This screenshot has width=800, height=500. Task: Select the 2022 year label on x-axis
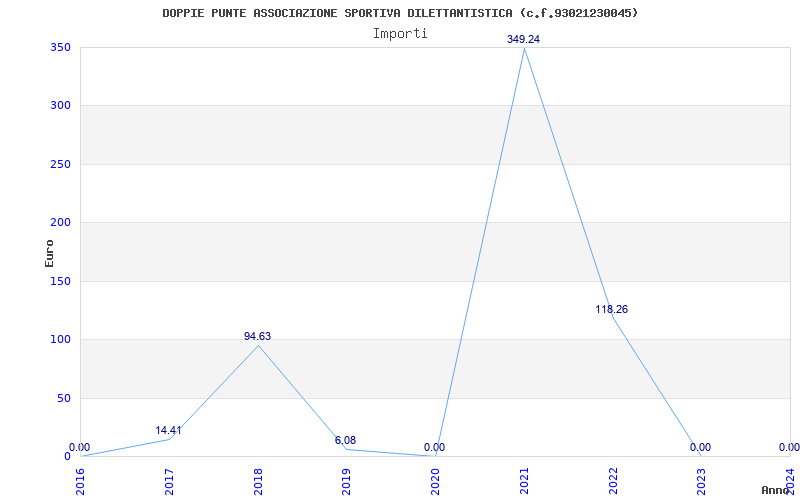click(x=613, y=482)
